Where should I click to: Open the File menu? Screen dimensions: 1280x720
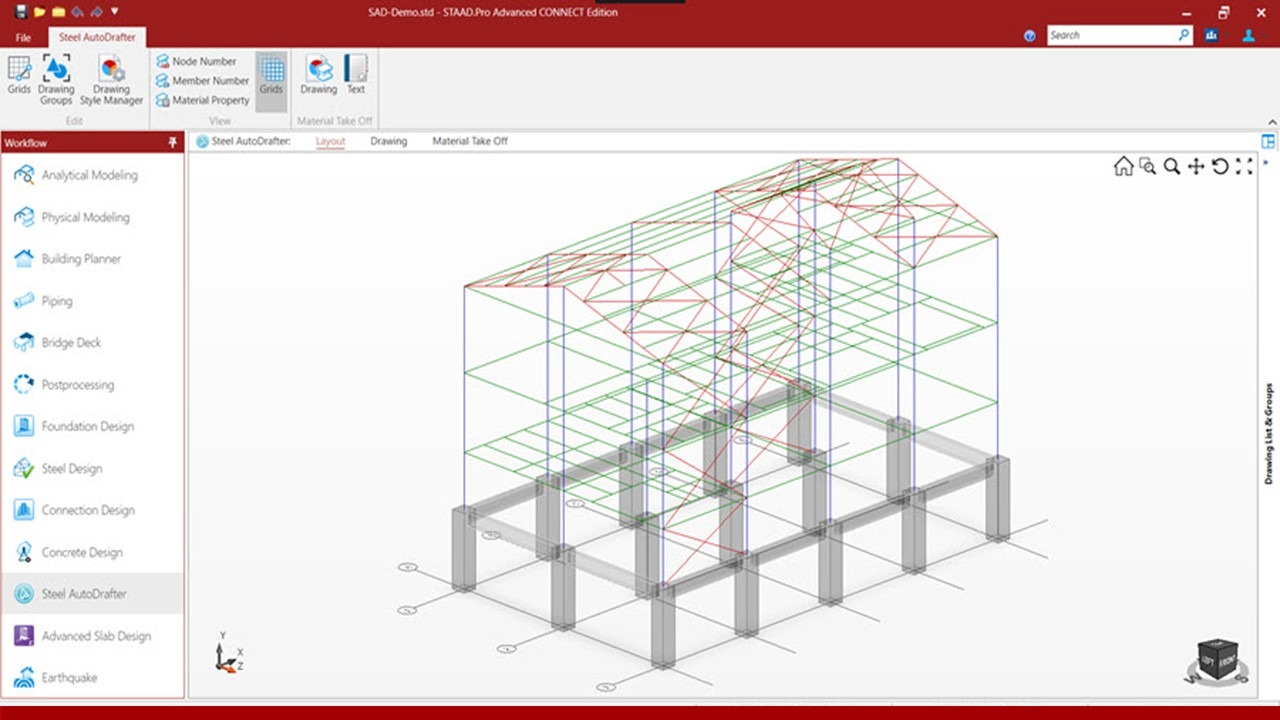(23, 38)
